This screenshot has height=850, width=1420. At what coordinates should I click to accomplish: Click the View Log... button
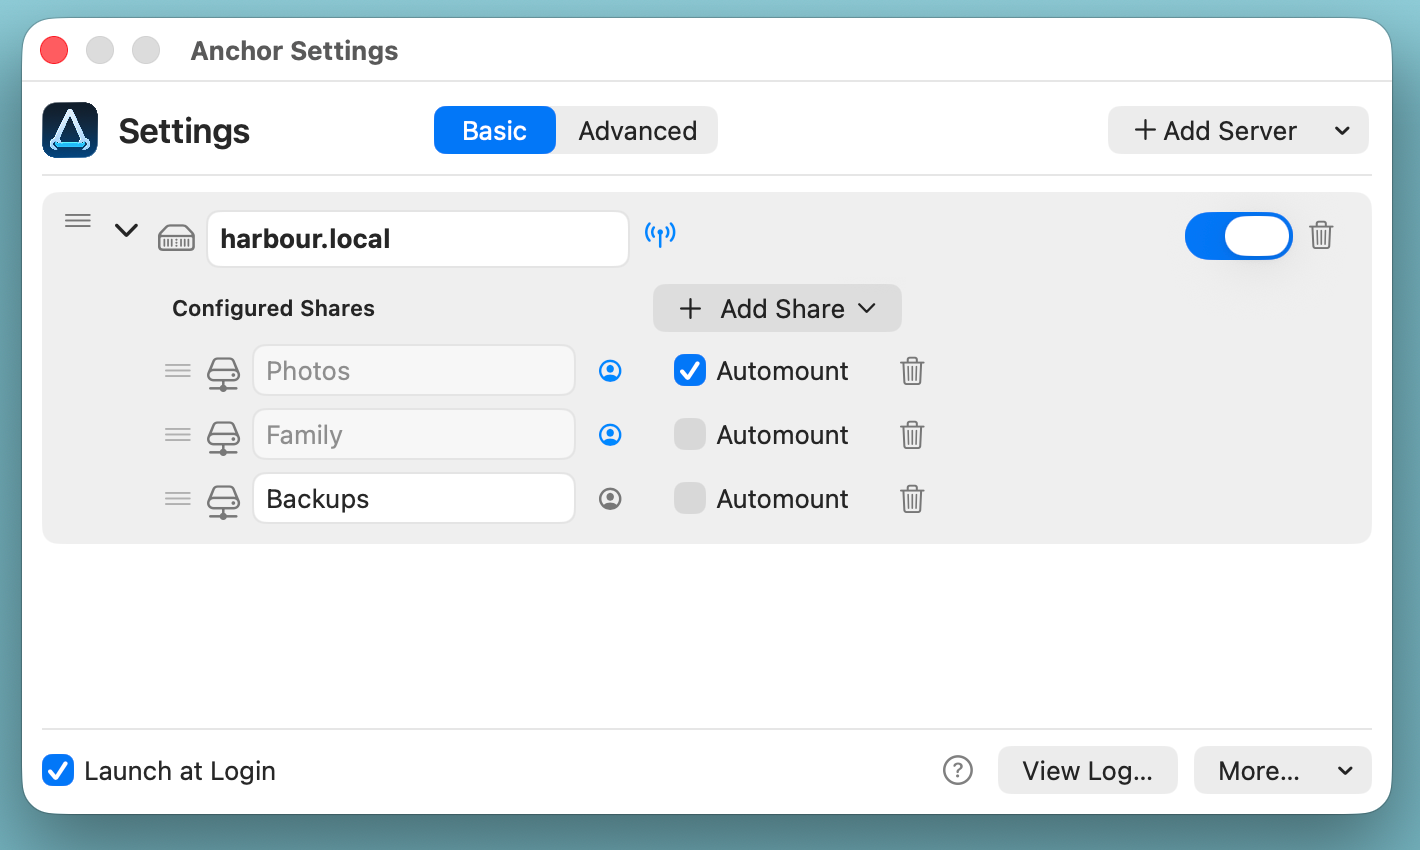tap(1088, 770)
